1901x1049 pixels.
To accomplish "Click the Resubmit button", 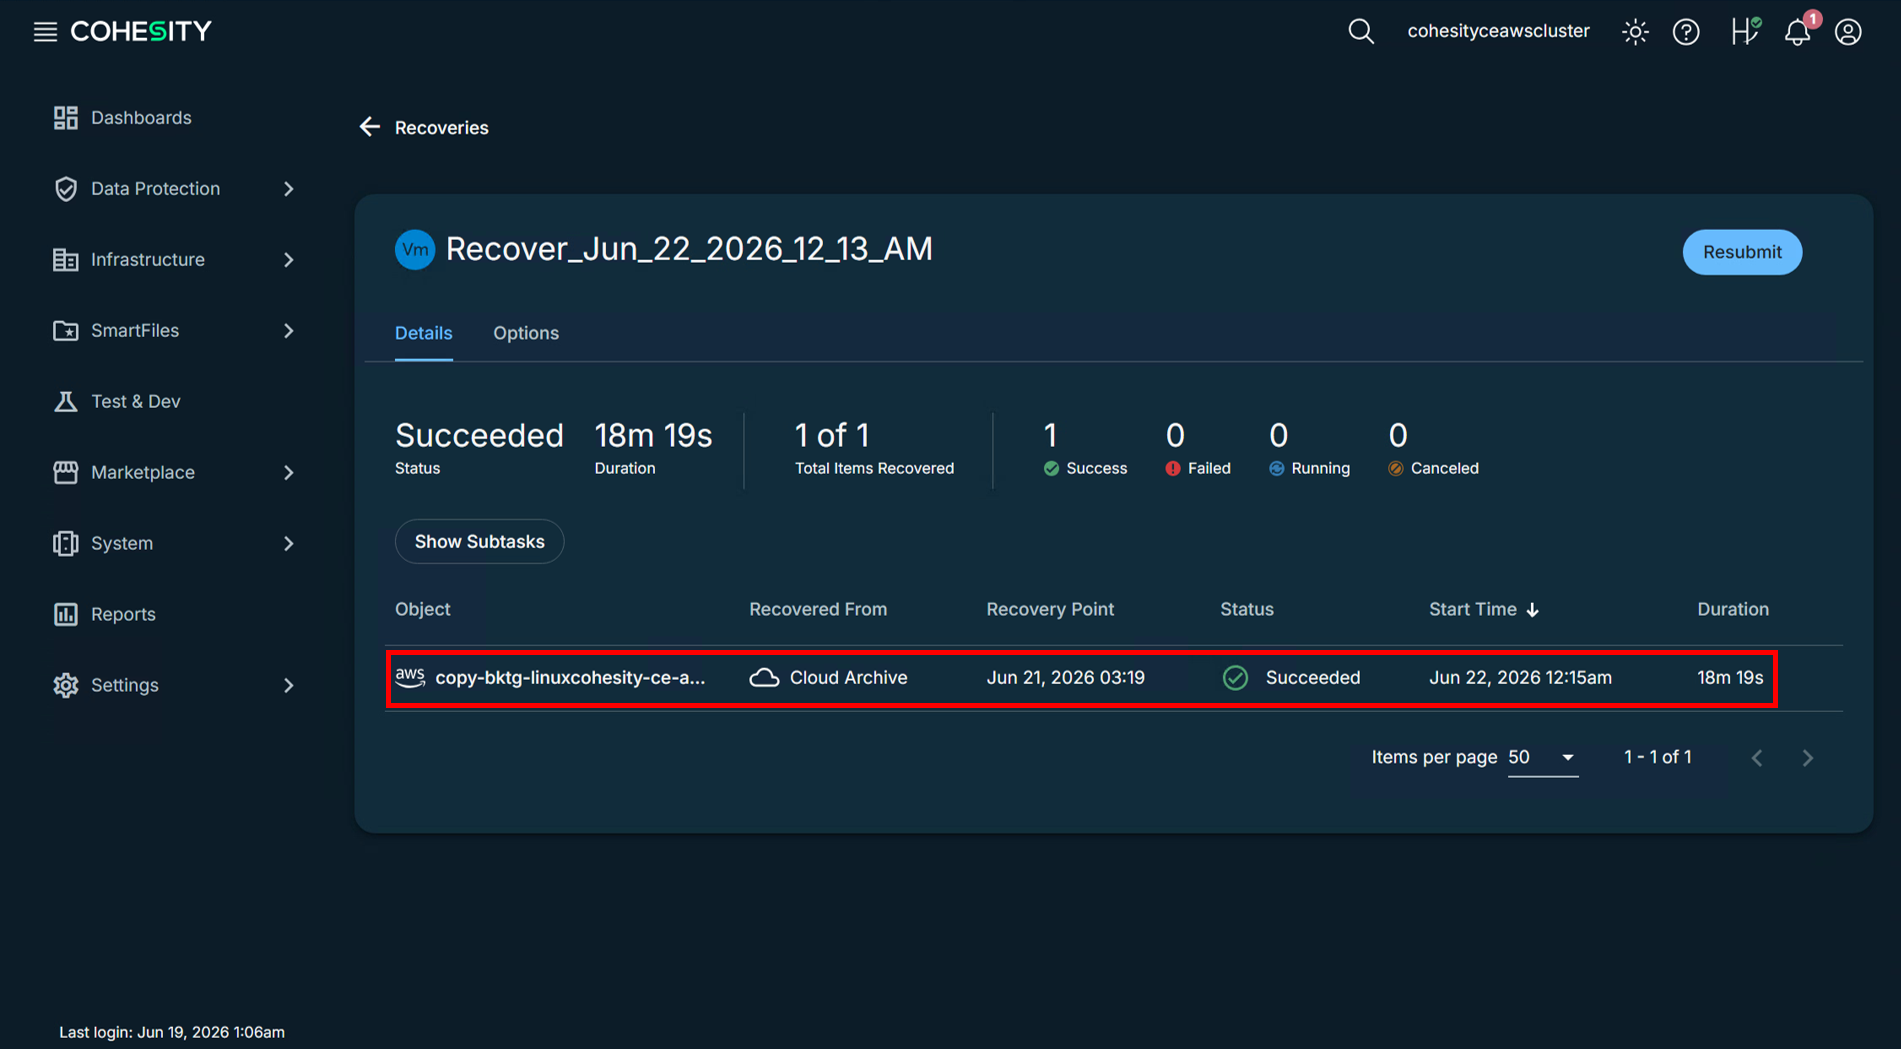I will pos(1742,252).
